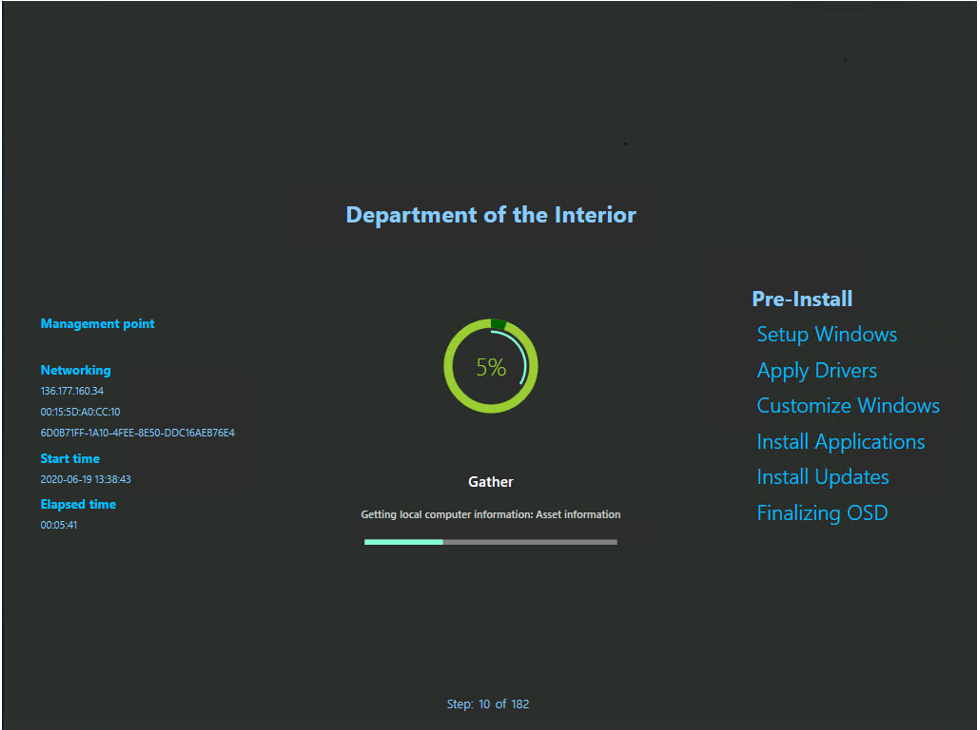Screen dimensions: 980x730
Task: Click the Gather step name
Action: tap(491, 482)
